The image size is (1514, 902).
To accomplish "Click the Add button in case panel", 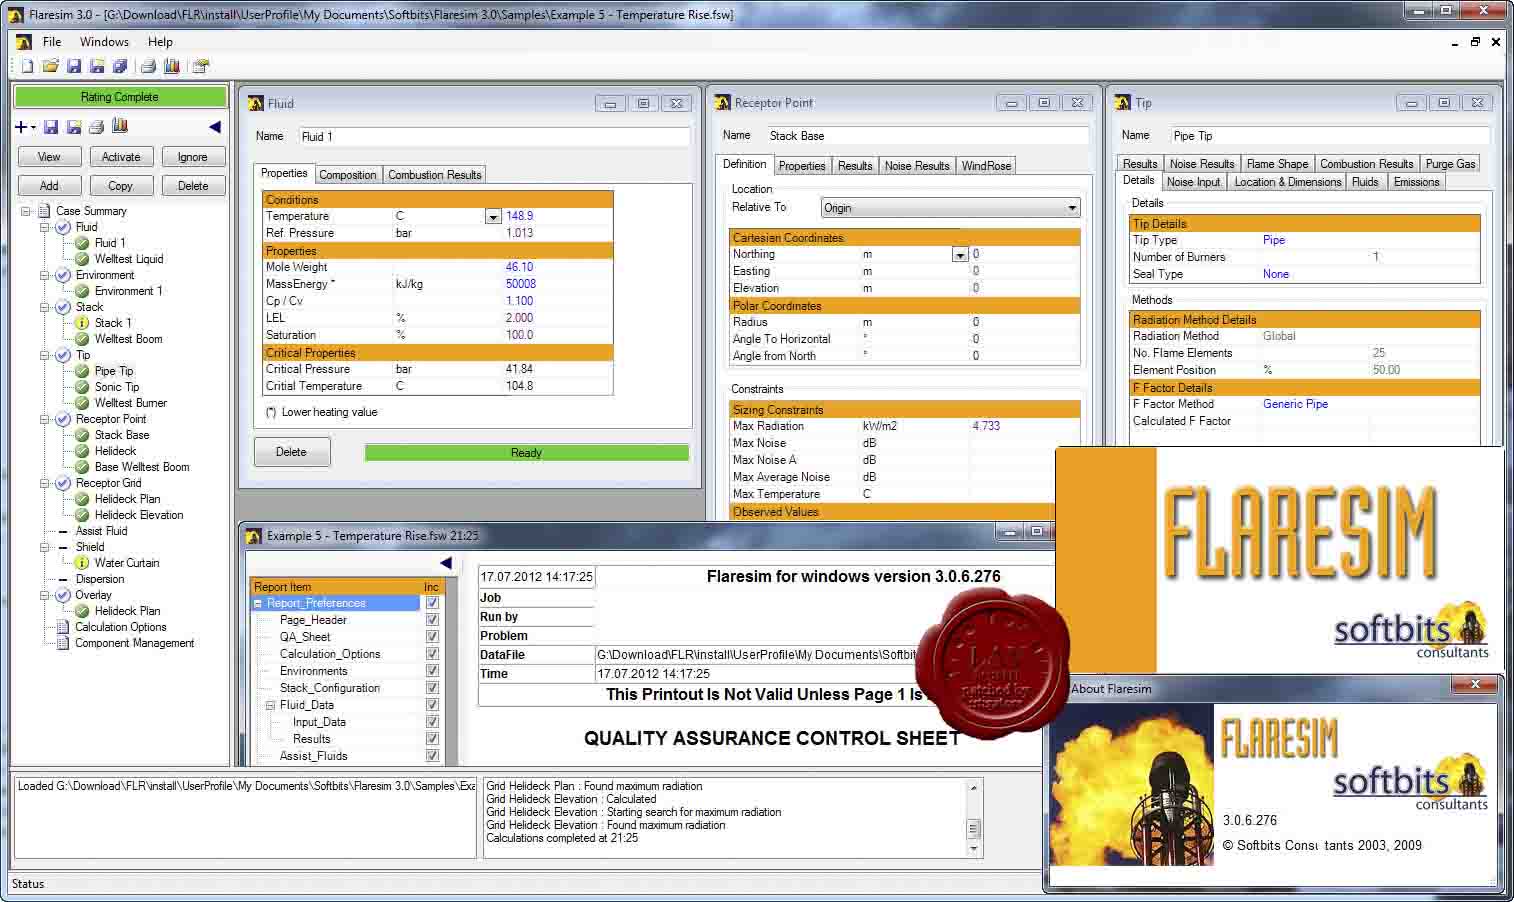I will pos(49,186).
